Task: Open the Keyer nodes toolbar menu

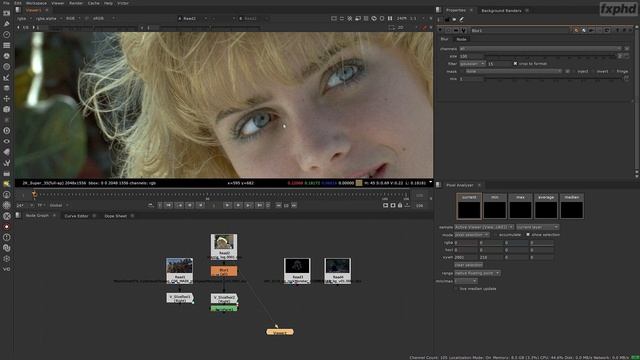Action: point(7,77)
